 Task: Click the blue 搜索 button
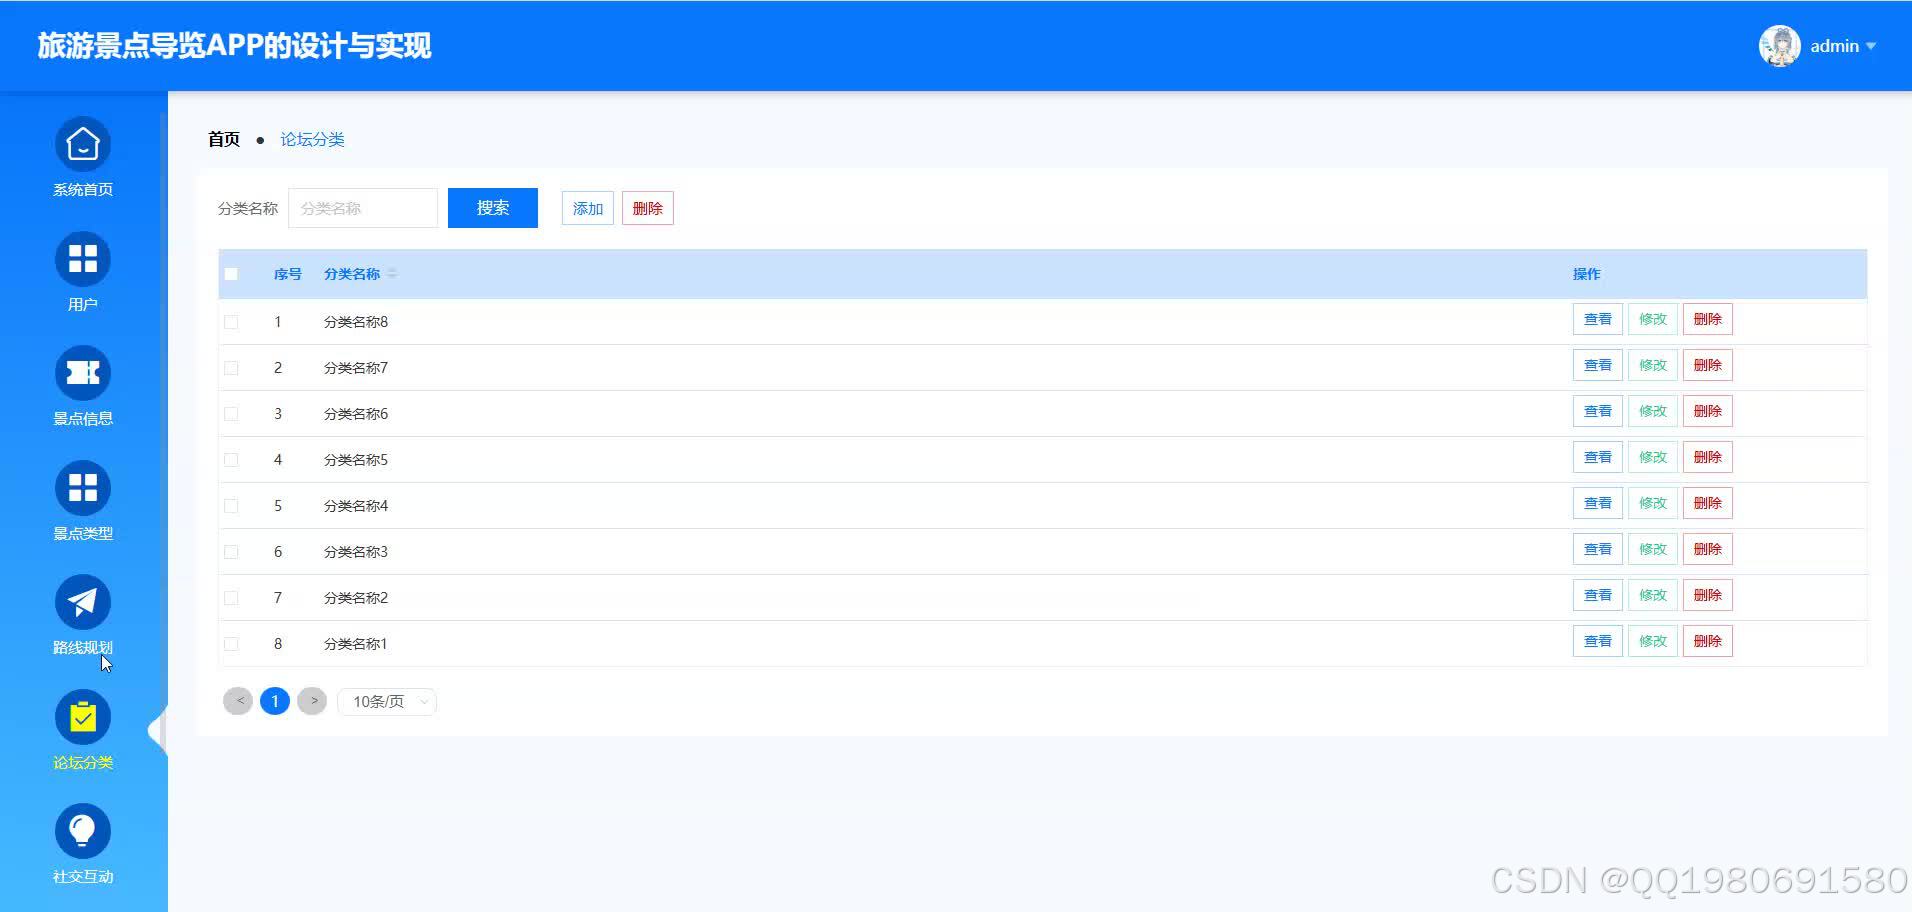click(493, 208)
